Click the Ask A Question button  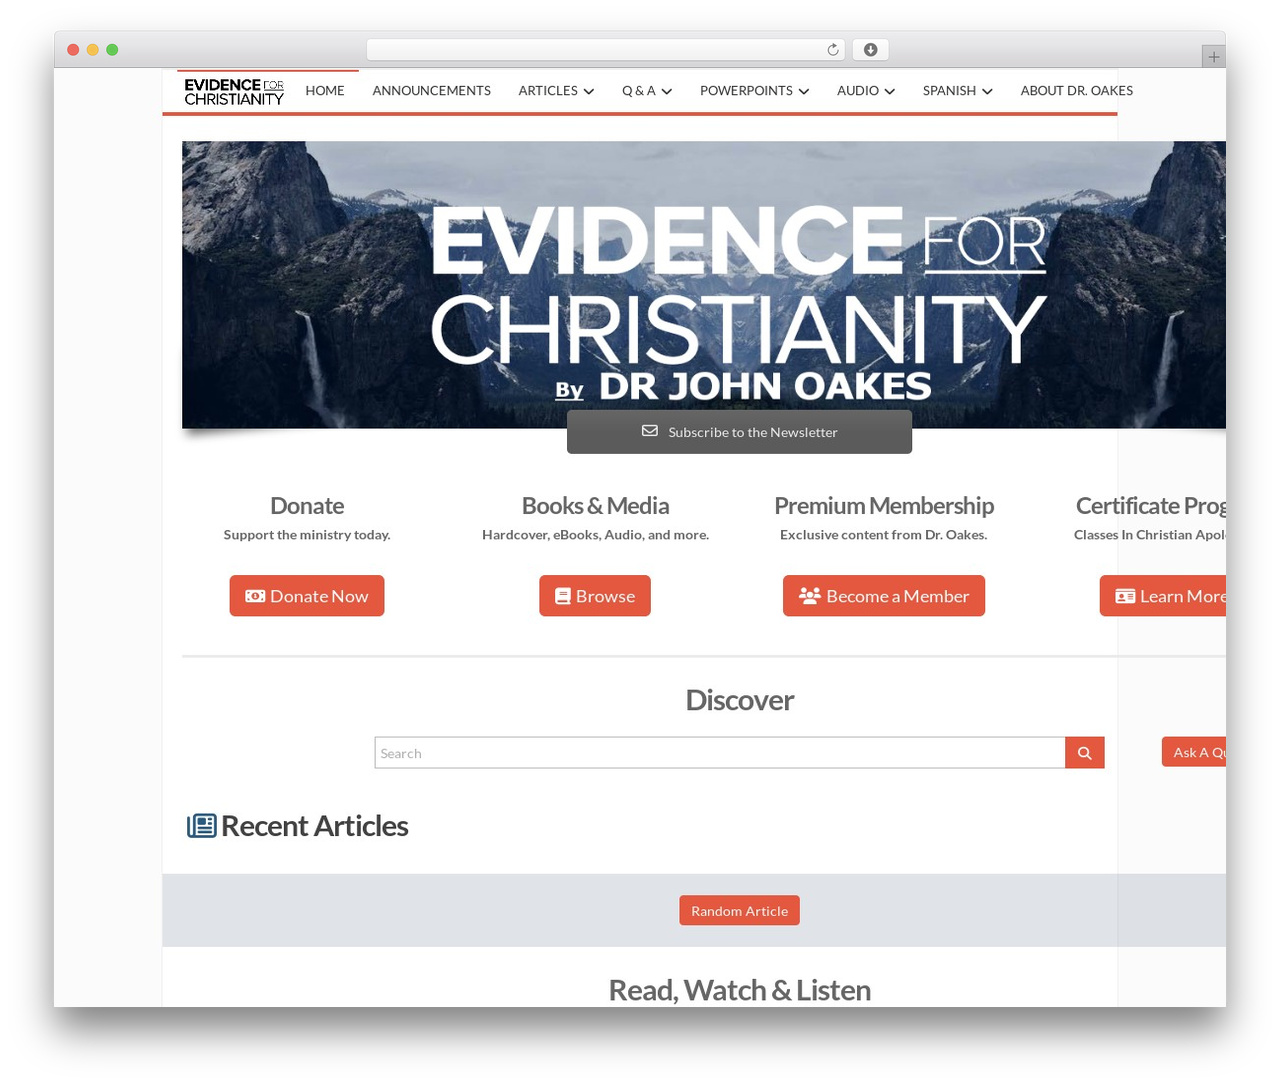point(1194,752)
